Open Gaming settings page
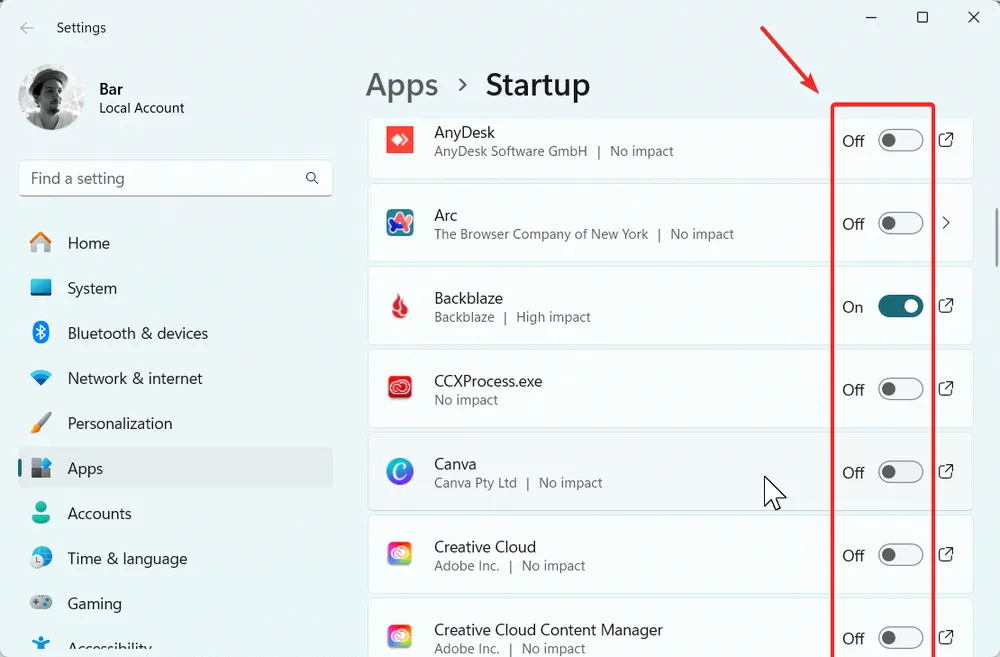Image resolution: width=1000 pixels, height=657 pixels. coord(175,603)
